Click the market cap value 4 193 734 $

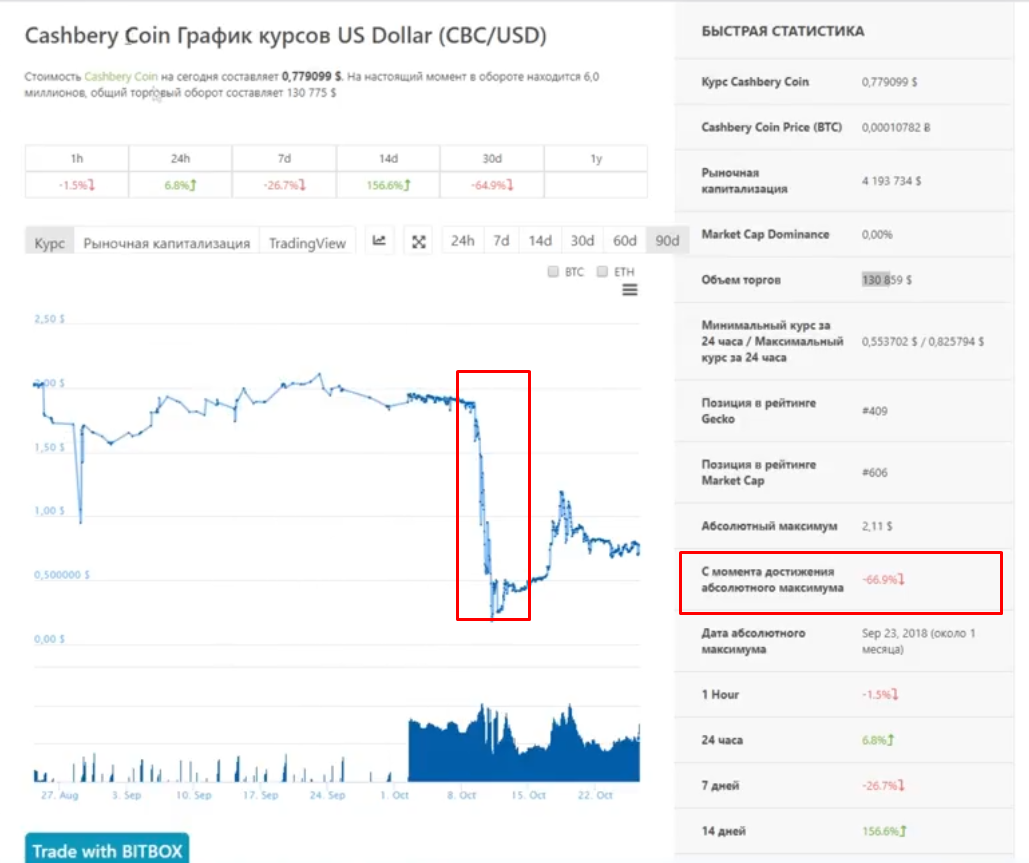[891, 181]
